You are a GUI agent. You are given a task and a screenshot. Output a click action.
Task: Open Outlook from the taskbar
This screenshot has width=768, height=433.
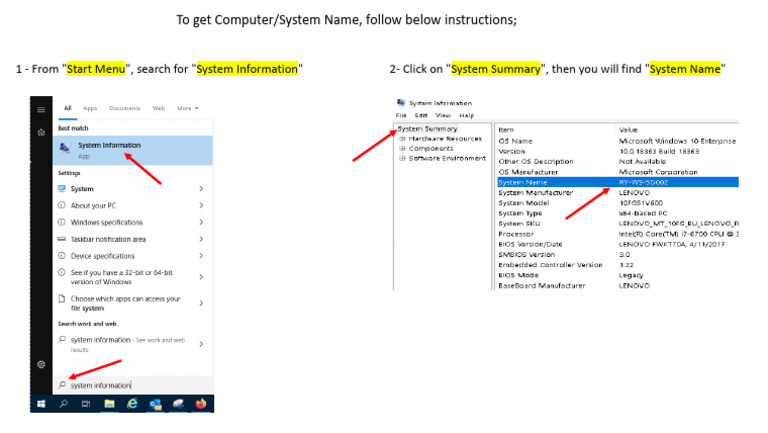(x=155, y=404)
